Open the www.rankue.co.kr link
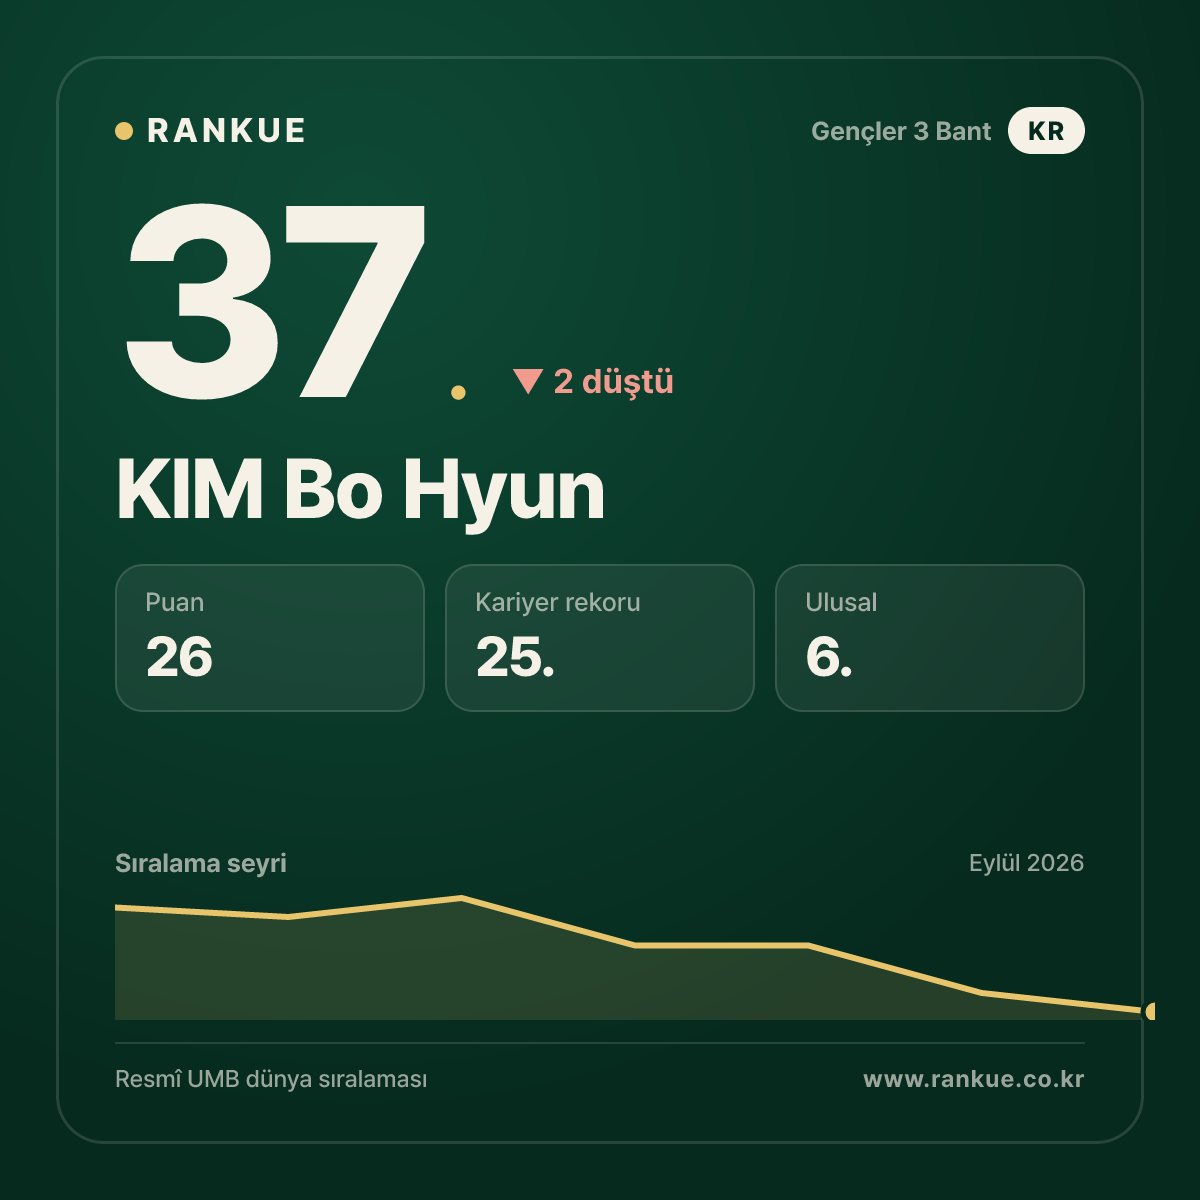This screenshot has width=1200, height=1200. point(974,1079)
